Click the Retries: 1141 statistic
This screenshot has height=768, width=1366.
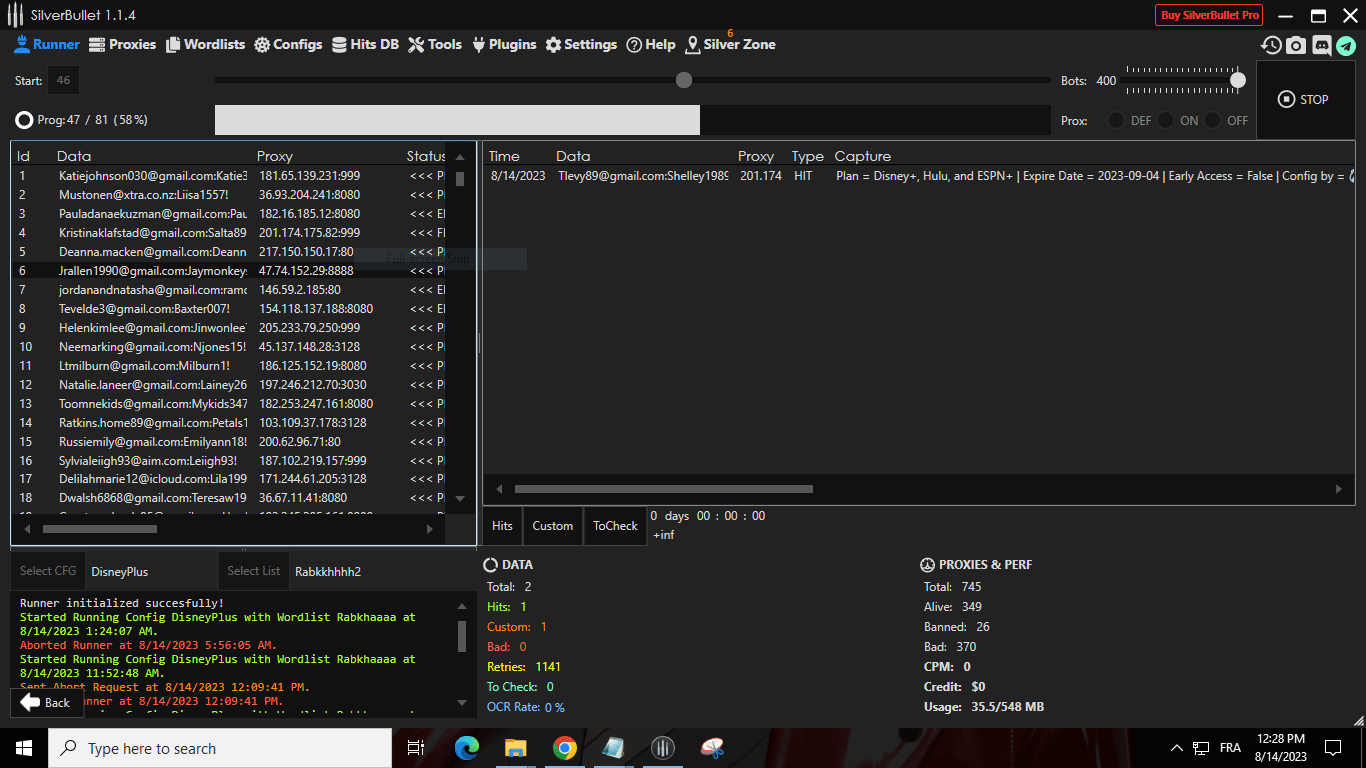click(x=524, y=667)
